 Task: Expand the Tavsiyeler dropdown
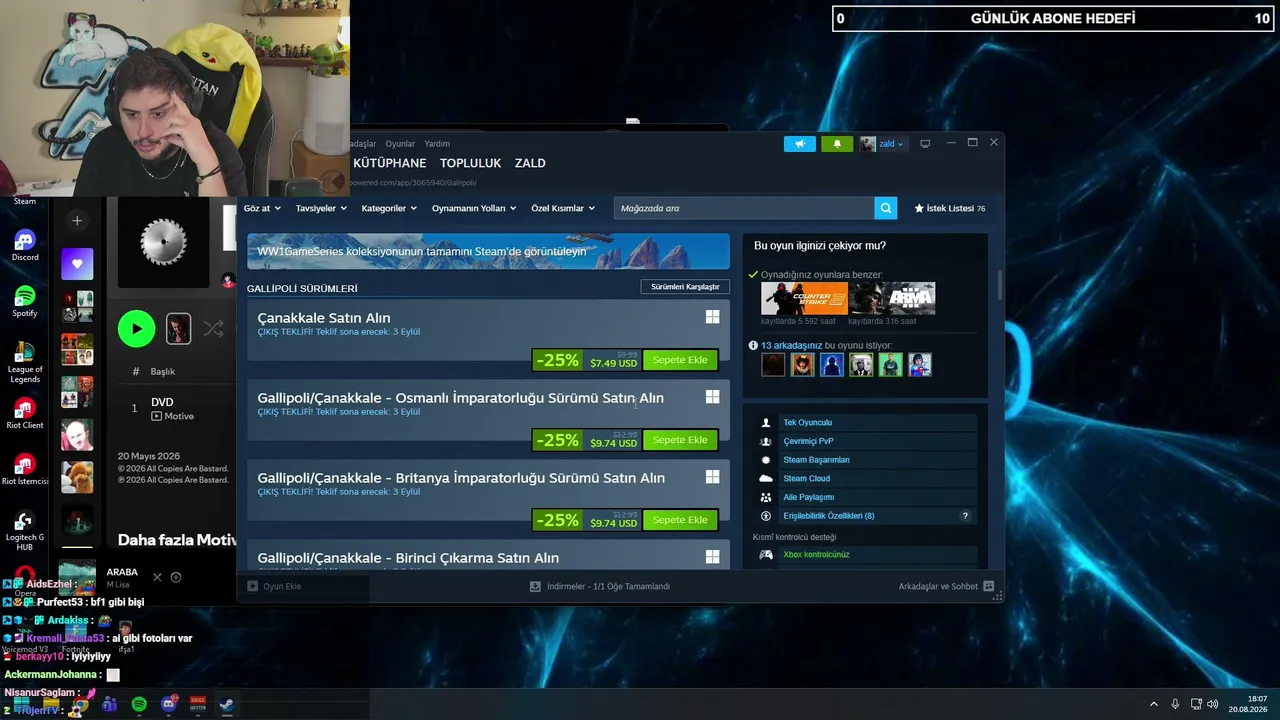[x=321, y=208]
